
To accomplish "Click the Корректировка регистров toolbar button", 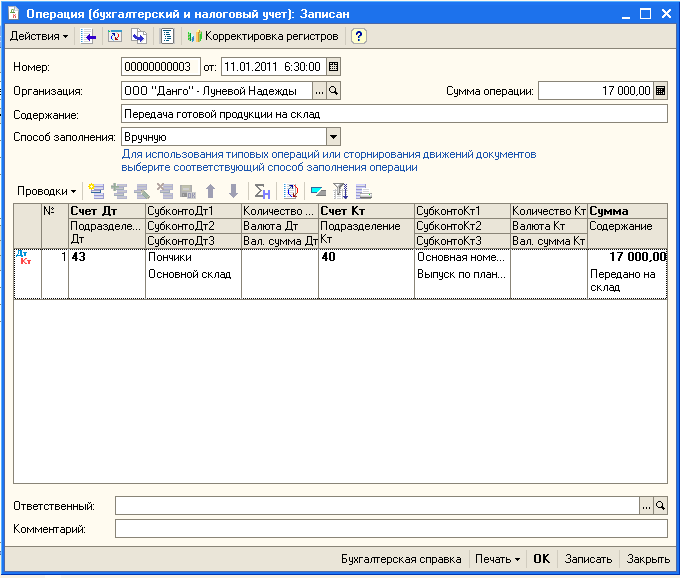I will pyautogui.click(x=263, y=36).
